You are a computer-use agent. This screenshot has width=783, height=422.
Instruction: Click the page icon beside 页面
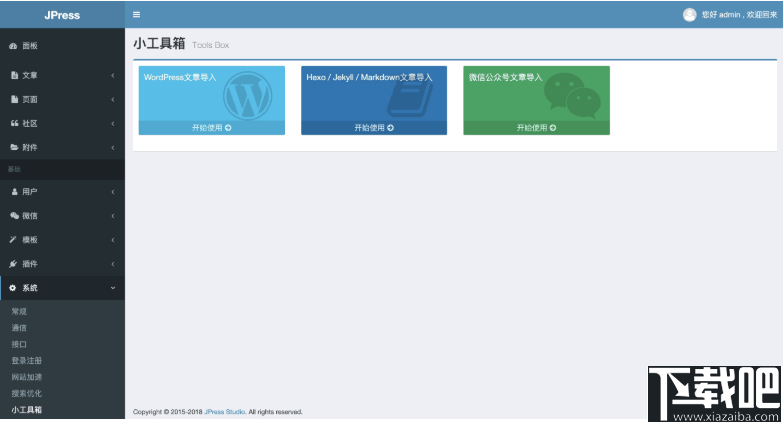tap(14, 99)
